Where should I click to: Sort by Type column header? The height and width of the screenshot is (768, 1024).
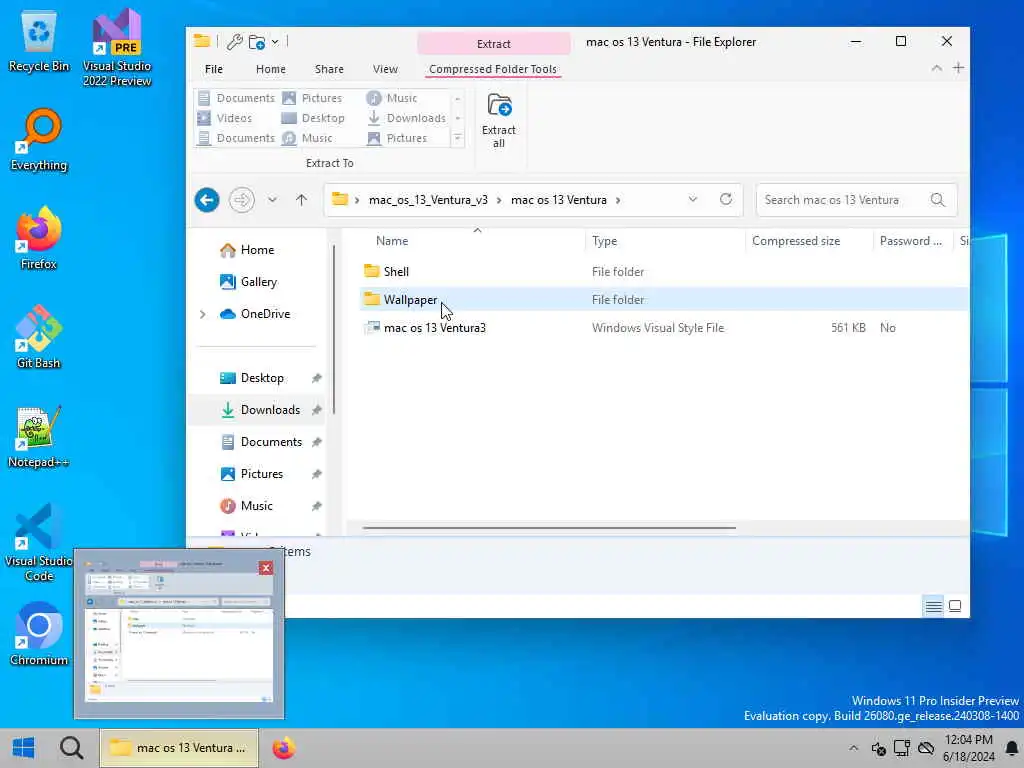point(605,241)
